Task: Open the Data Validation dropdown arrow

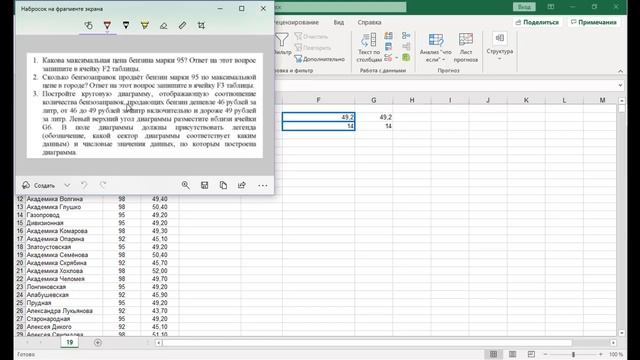Action: point(396,58)
